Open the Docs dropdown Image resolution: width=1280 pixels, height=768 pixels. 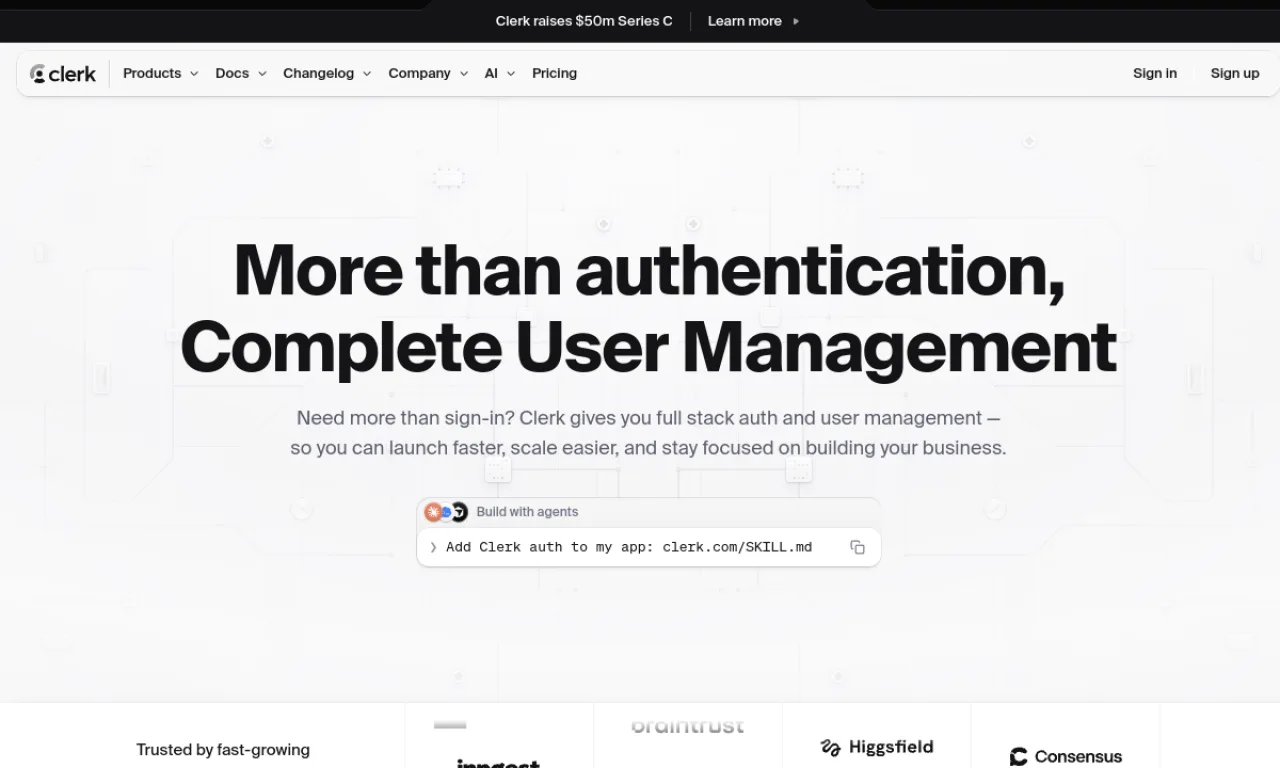coord(241,73)
